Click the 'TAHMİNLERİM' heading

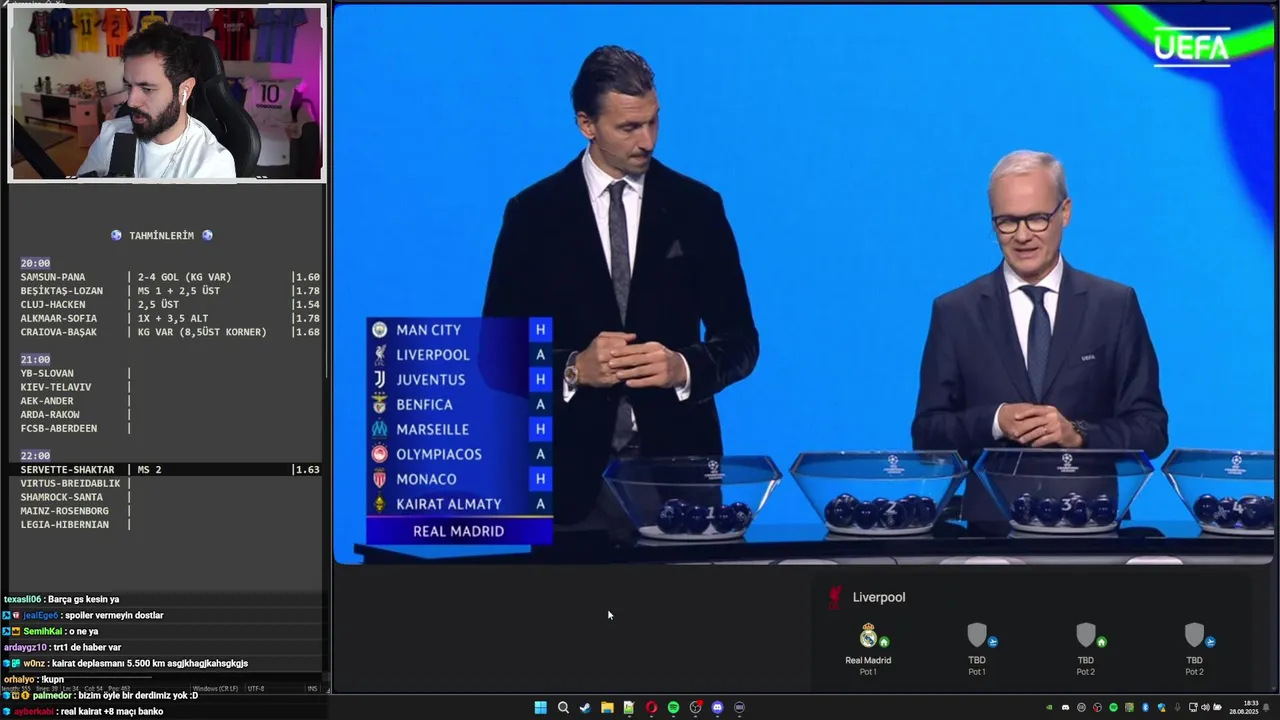point(161,236)
